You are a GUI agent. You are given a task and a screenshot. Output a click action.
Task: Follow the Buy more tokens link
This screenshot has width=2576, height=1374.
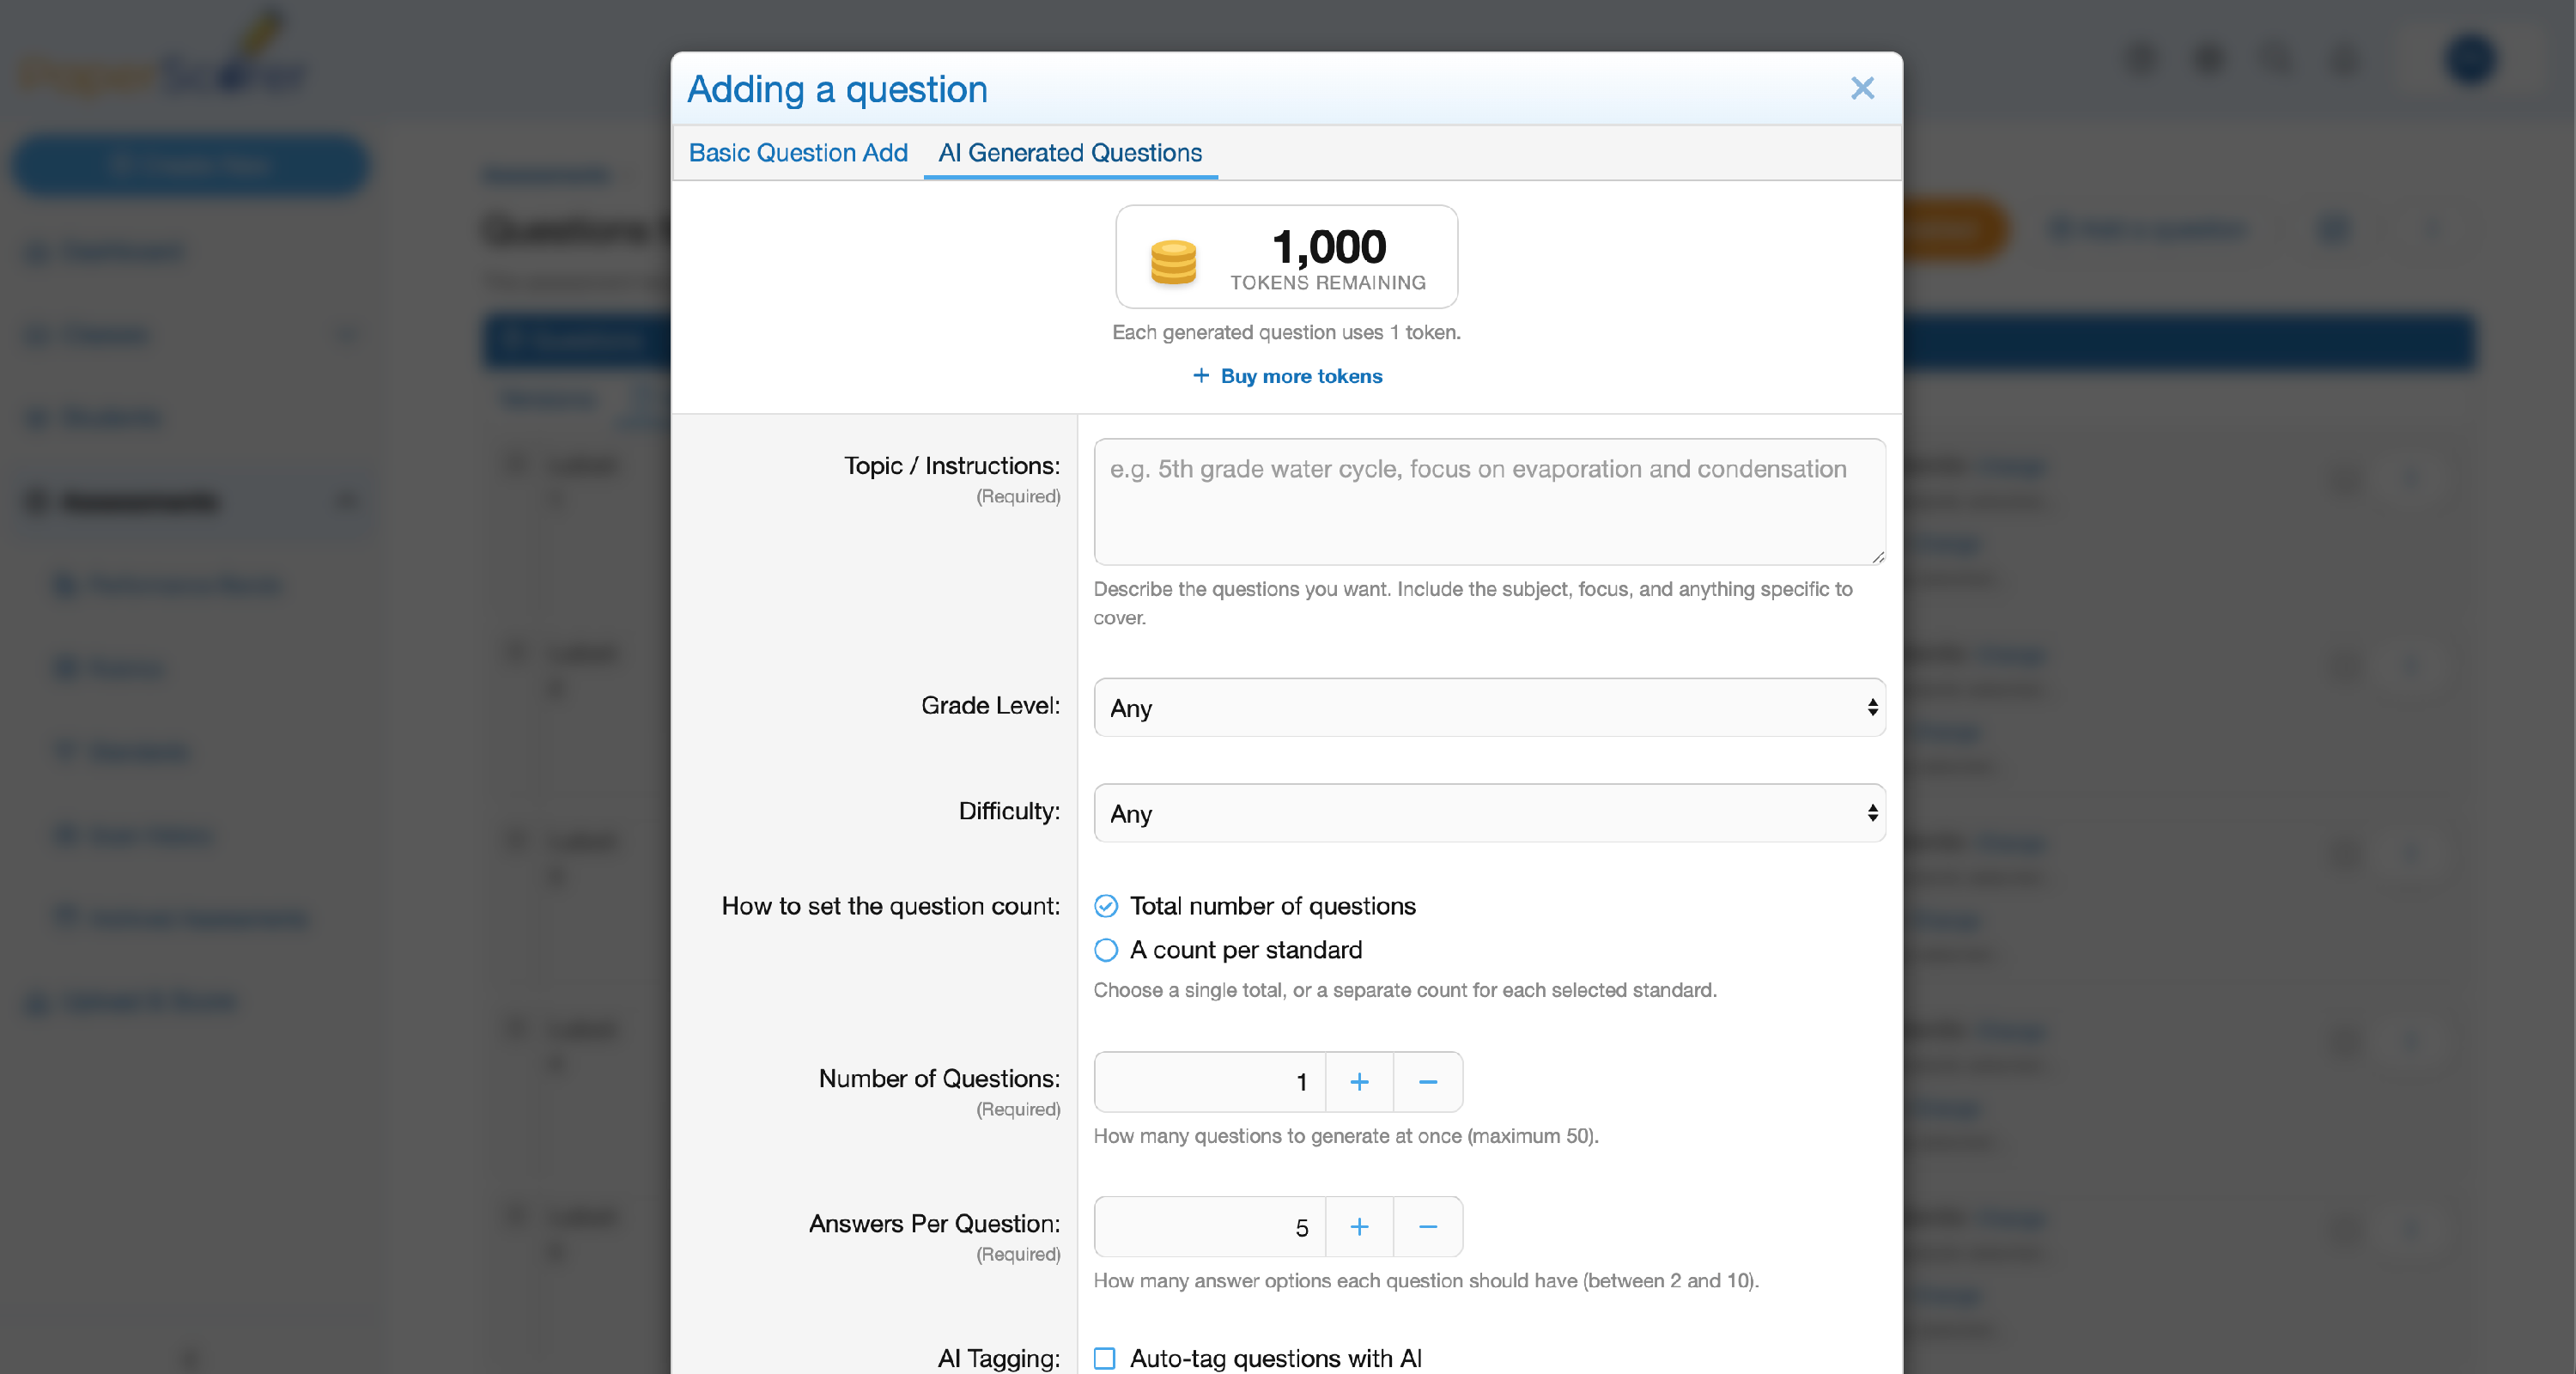[x=1301, y=376]
